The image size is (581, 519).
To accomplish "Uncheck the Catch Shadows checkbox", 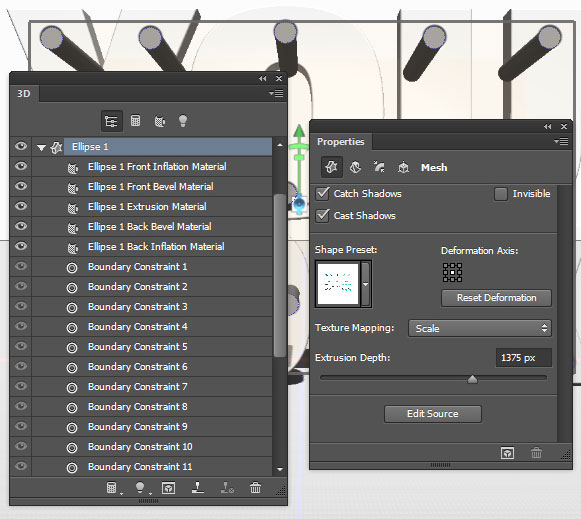I will (322, 194).
